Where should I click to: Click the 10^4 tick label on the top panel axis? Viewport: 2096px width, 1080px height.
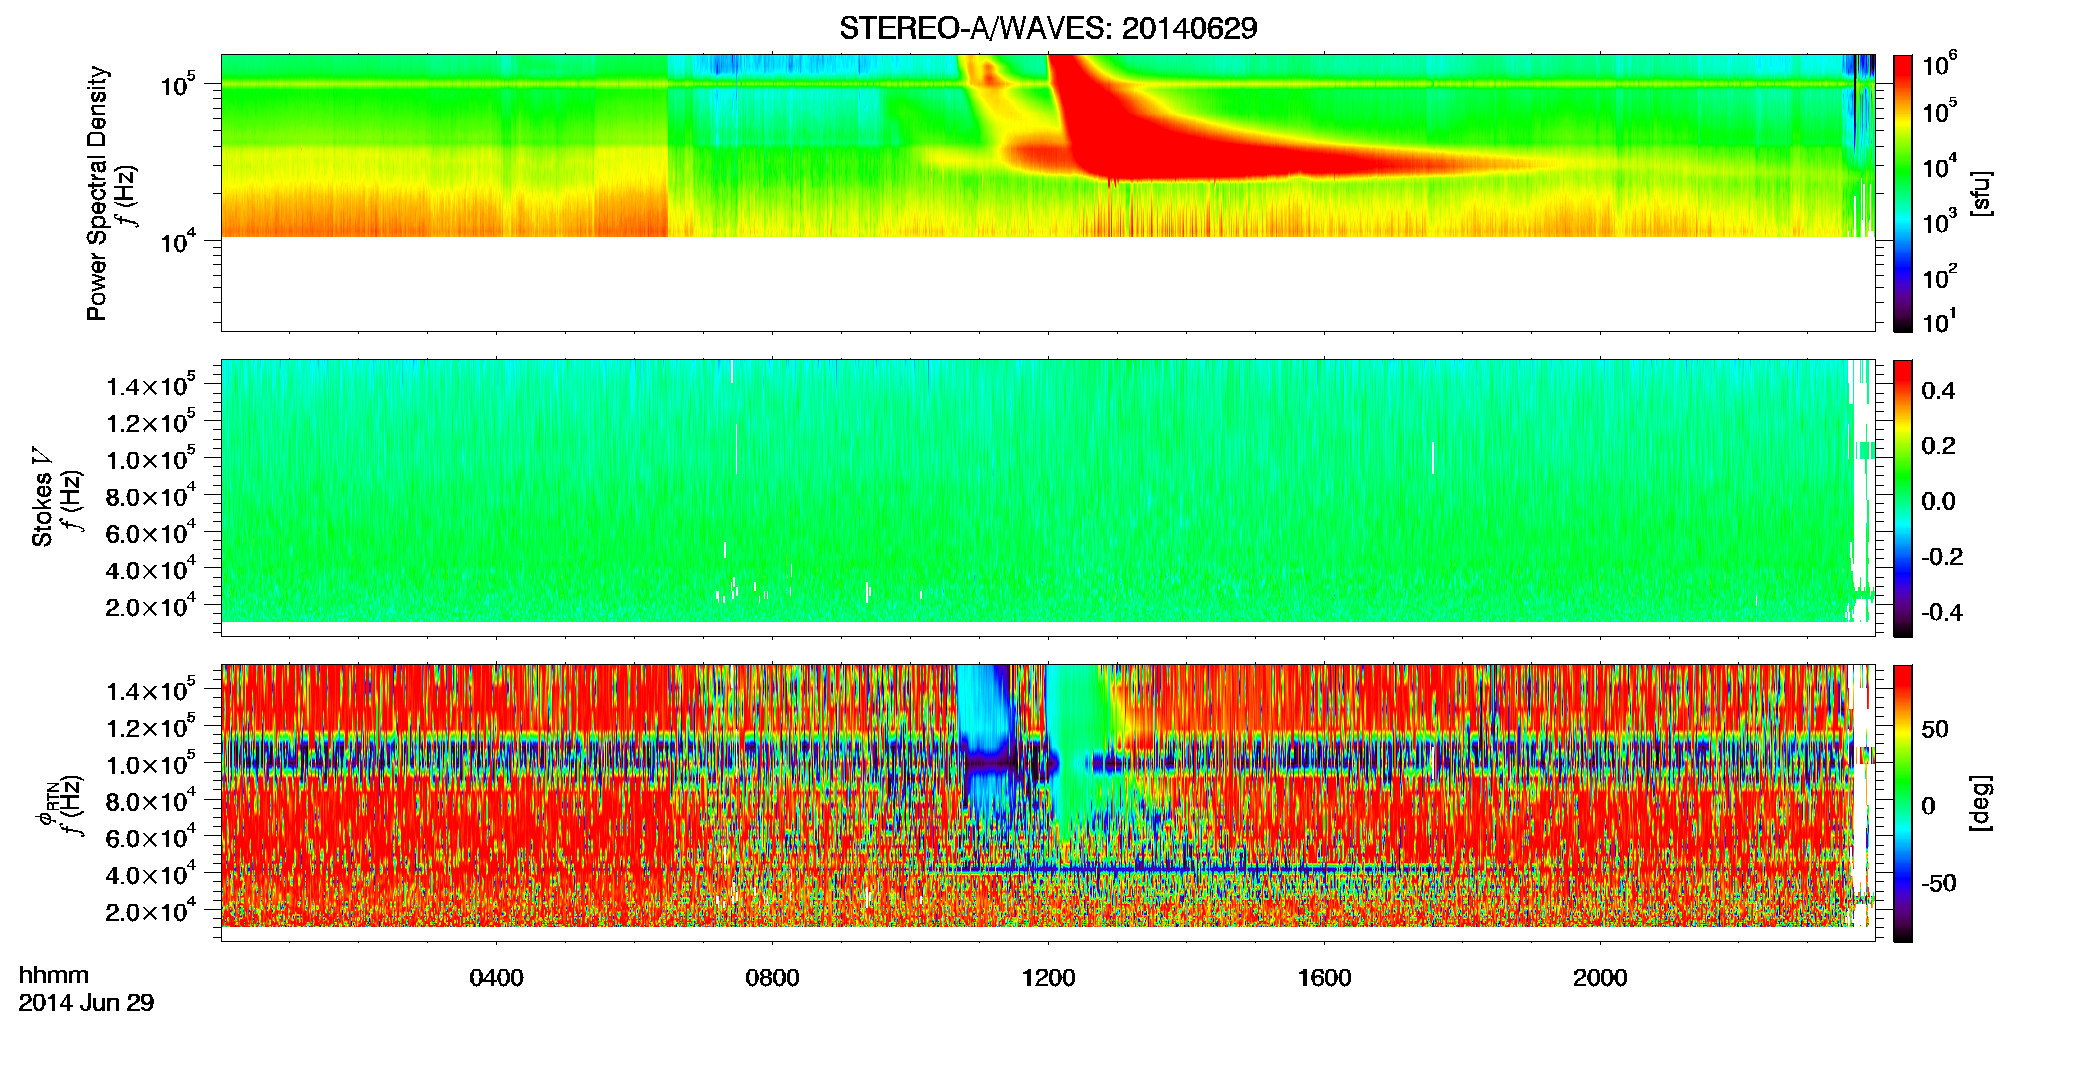(179, 241)
